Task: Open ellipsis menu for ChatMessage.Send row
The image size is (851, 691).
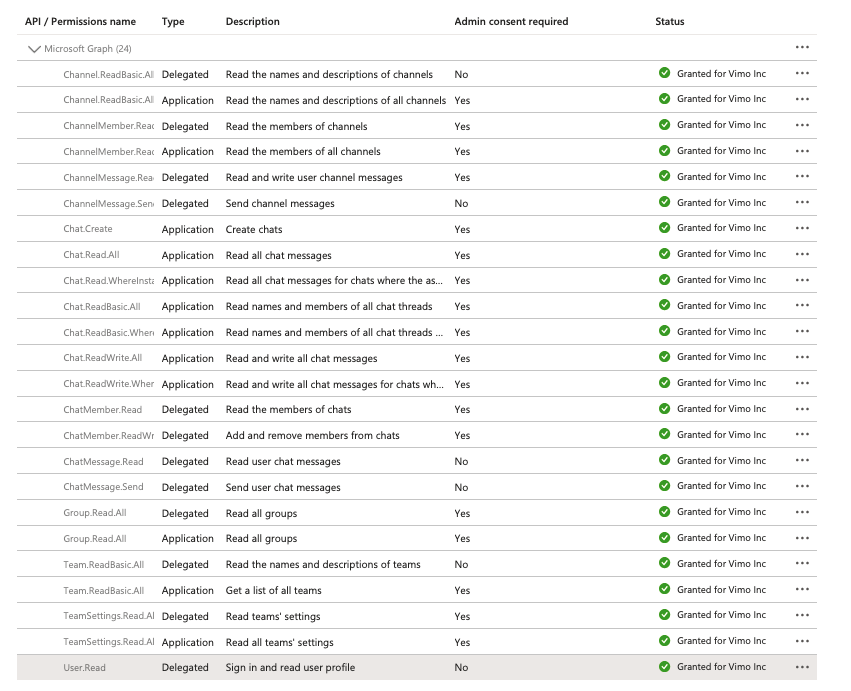Action: click(x=802, y=486)
